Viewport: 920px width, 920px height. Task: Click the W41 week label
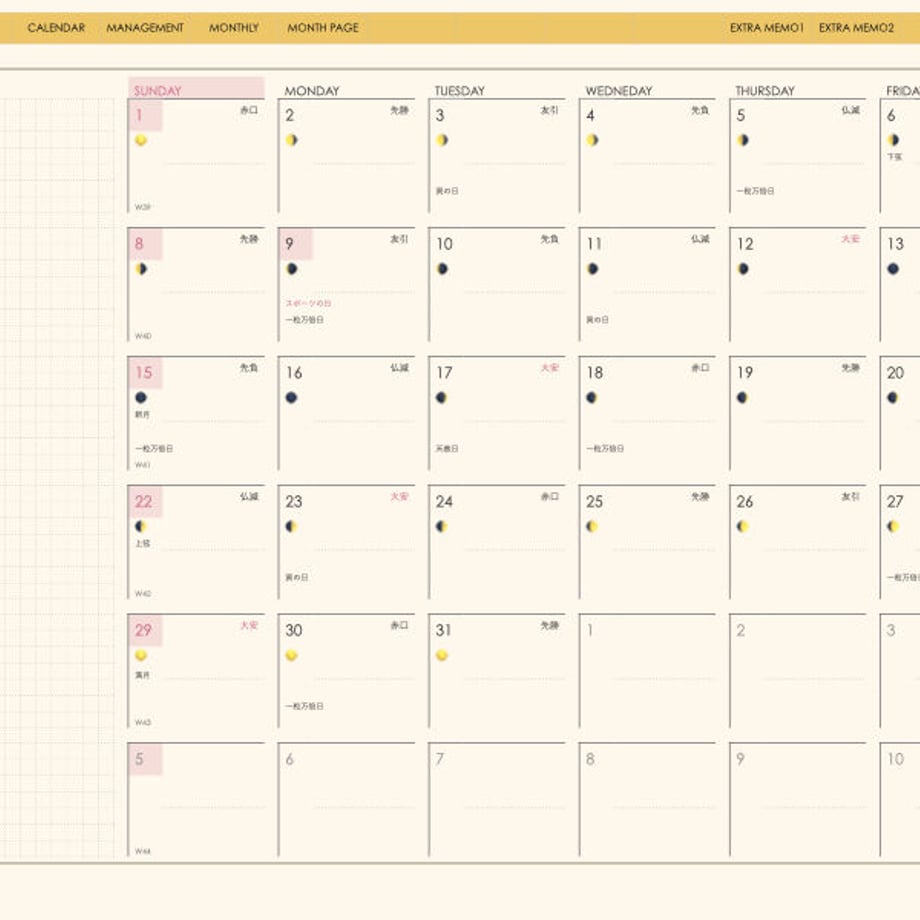[143, 465]
